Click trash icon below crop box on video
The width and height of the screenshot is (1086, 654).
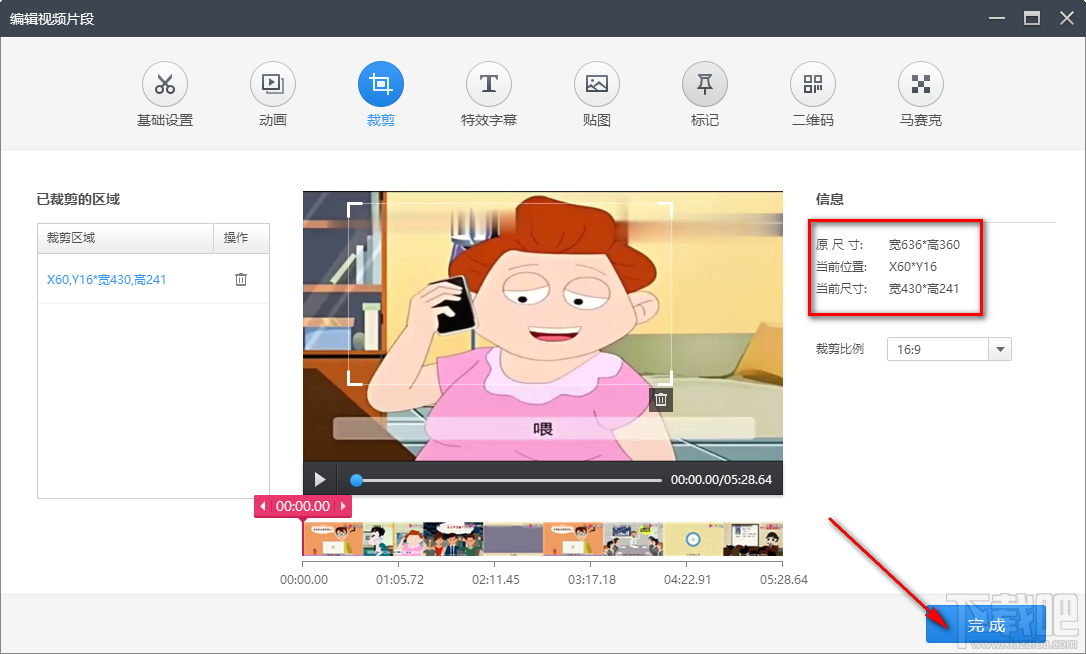[x=660, y=400]
